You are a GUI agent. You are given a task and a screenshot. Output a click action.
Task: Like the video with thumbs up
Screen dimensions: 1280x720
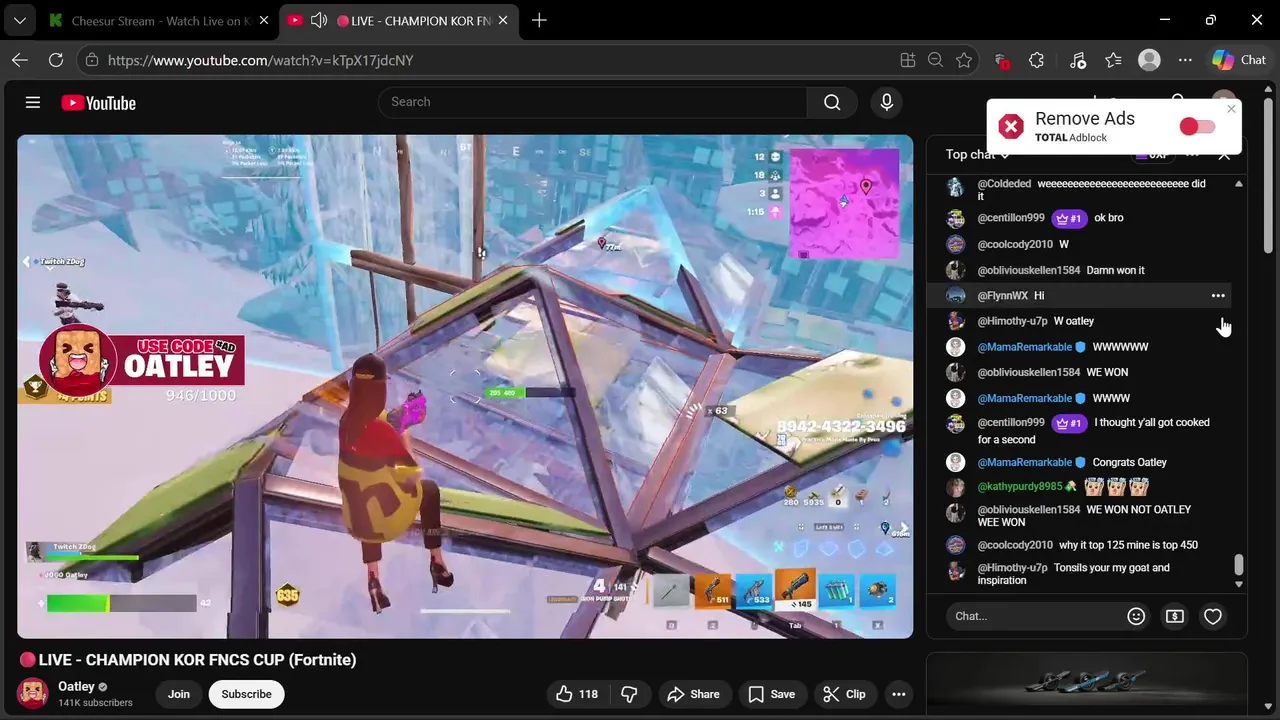[x=577, y=694]
